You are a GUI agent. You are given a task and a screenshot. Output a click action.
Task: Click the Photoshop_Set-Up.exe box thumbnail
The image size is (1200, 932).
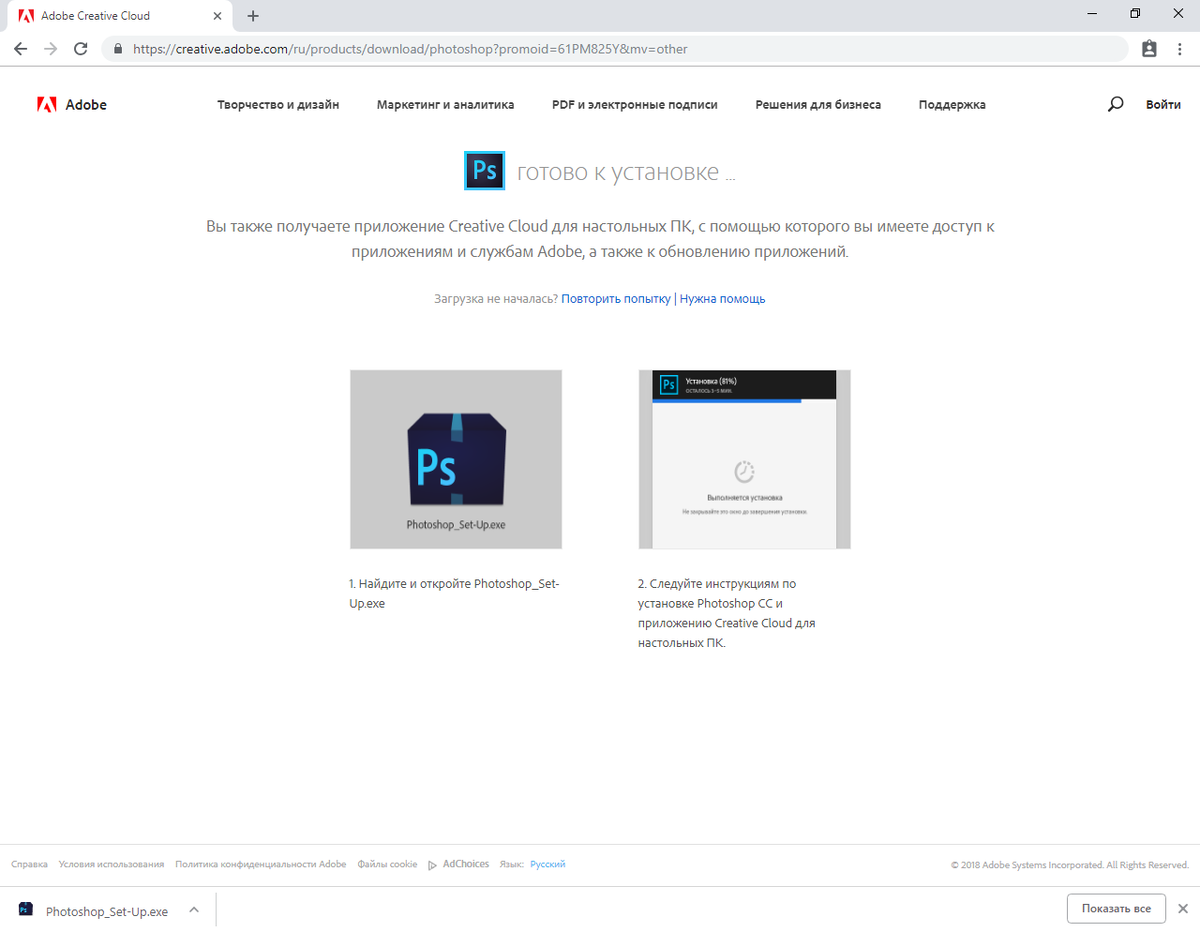coord(456,459)
